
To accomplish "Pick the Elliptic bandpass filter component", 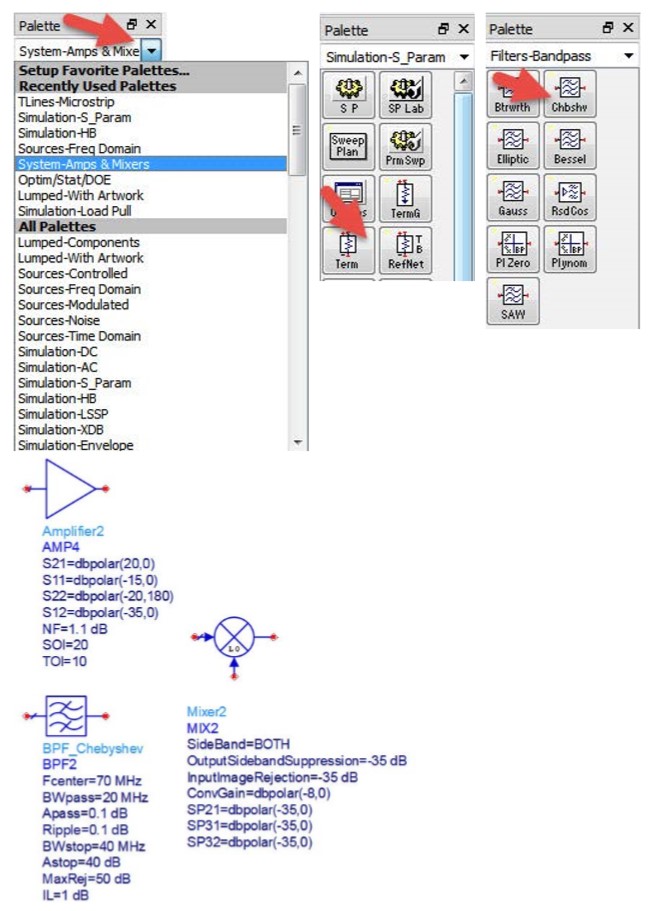I will coord(513,146).
